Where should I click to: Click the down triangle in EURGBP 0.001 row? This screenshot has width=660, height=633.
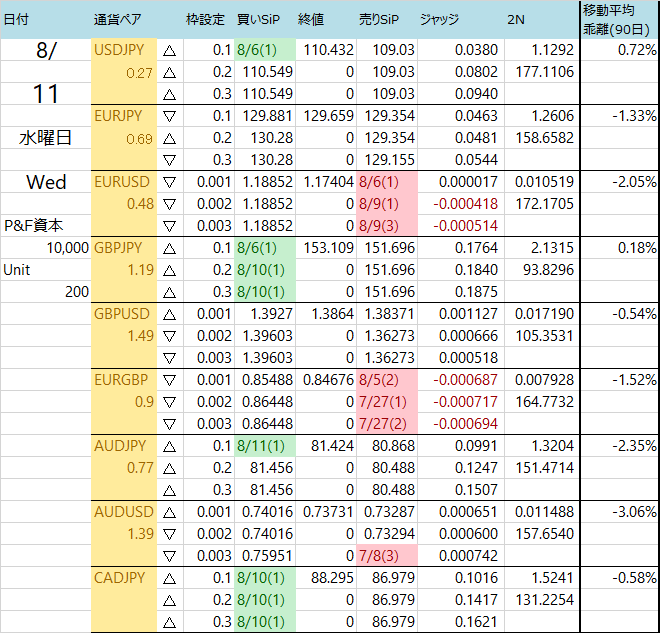(169, 380)
